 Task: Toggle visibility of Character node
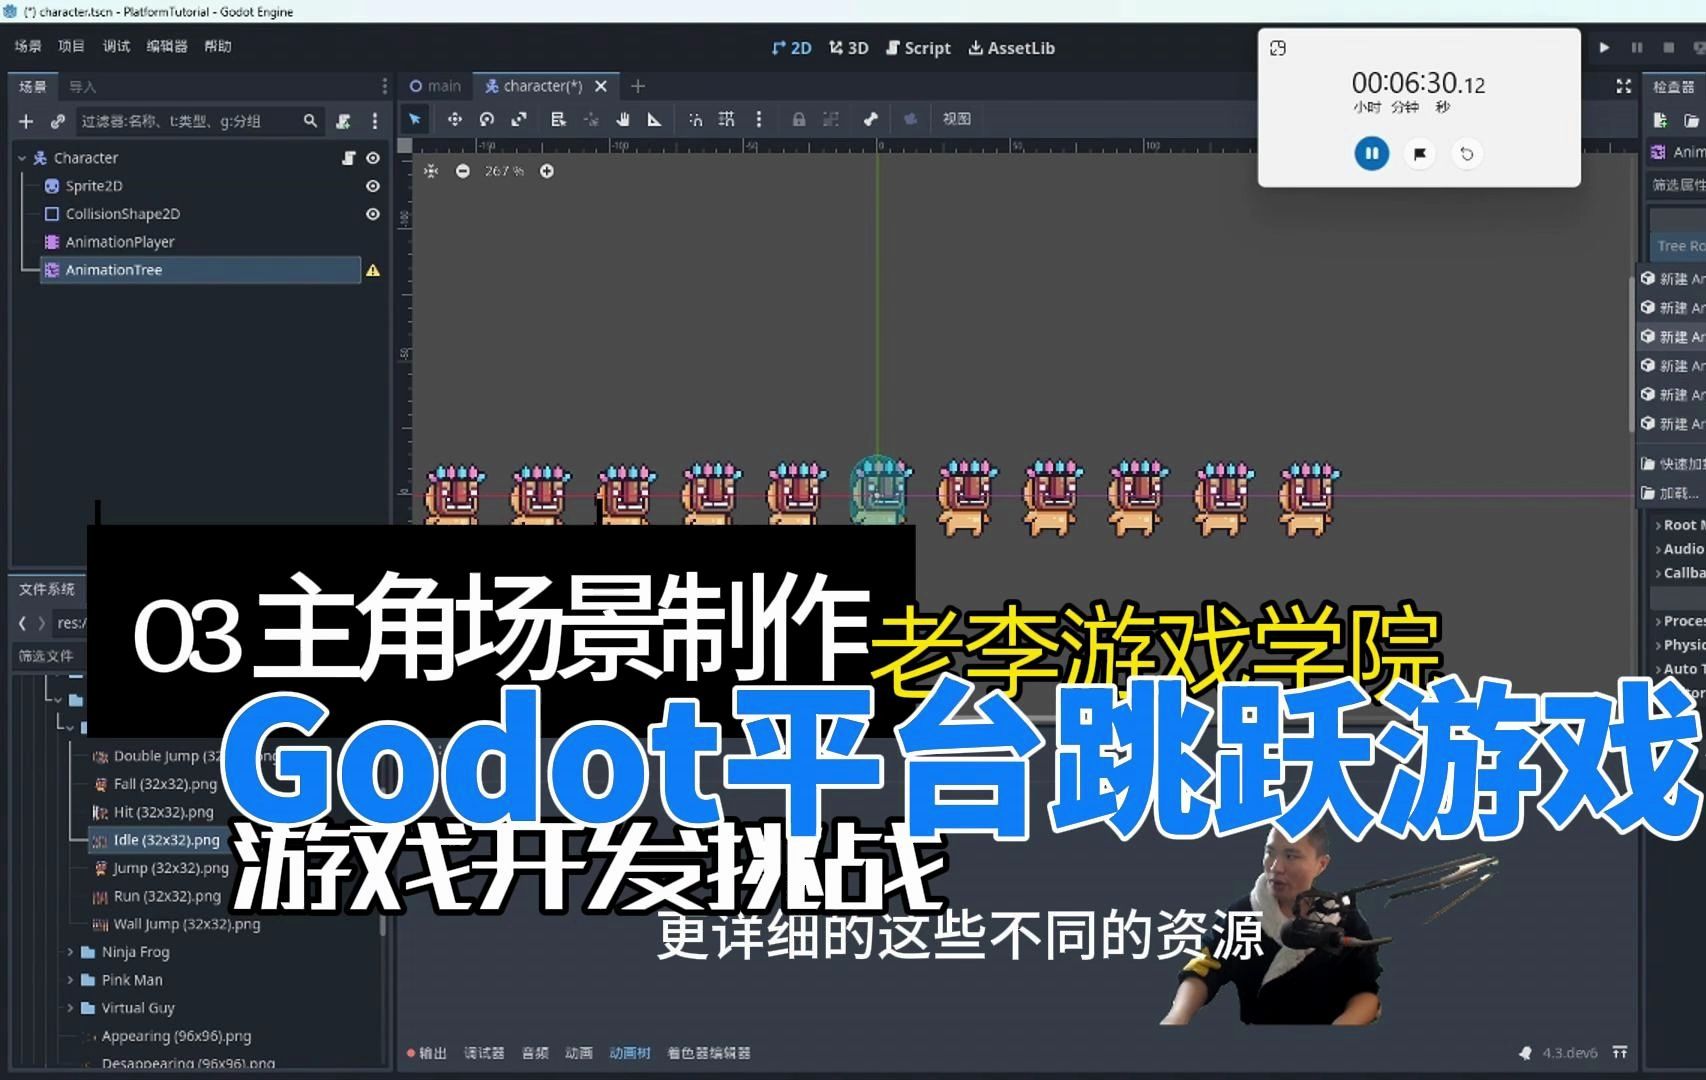click(373, 158)
